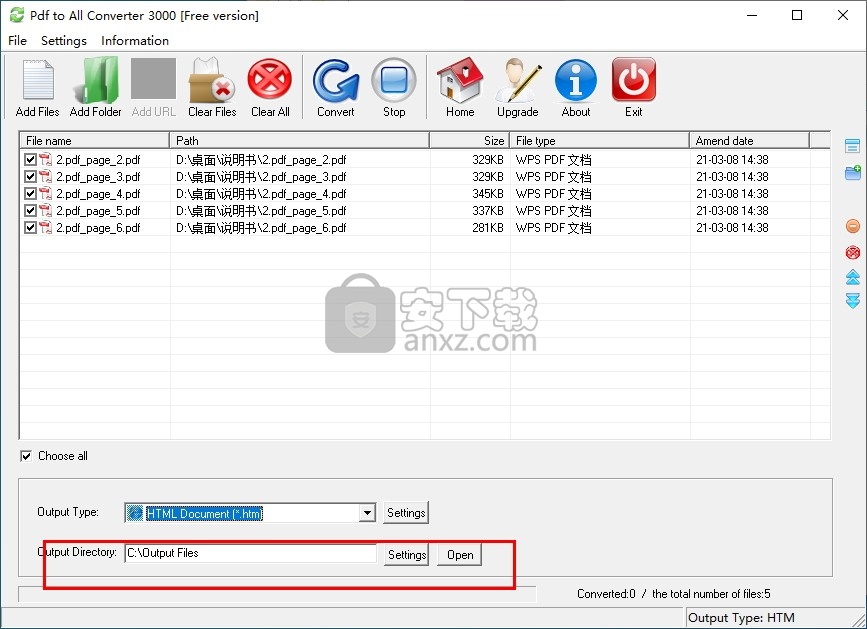Click the Output Directory path field

250,553
